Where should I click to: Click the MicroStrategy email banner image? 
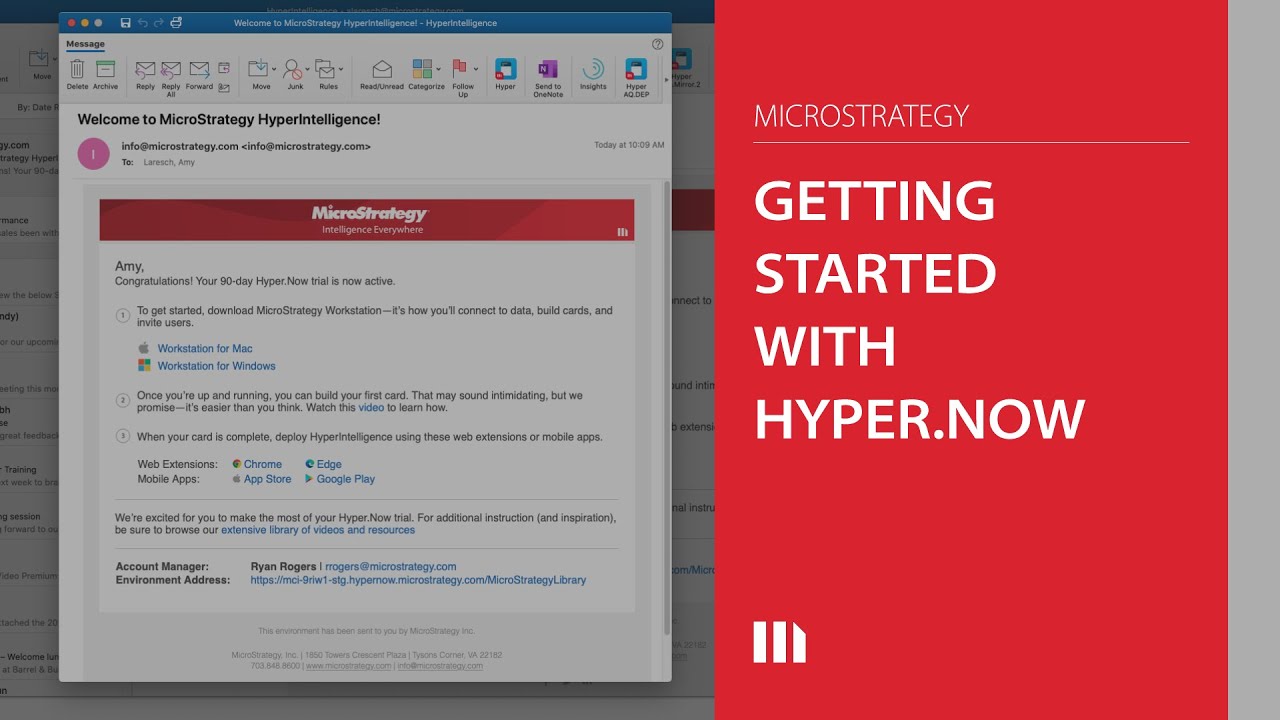pyautogui.click(x=367, y=220)
